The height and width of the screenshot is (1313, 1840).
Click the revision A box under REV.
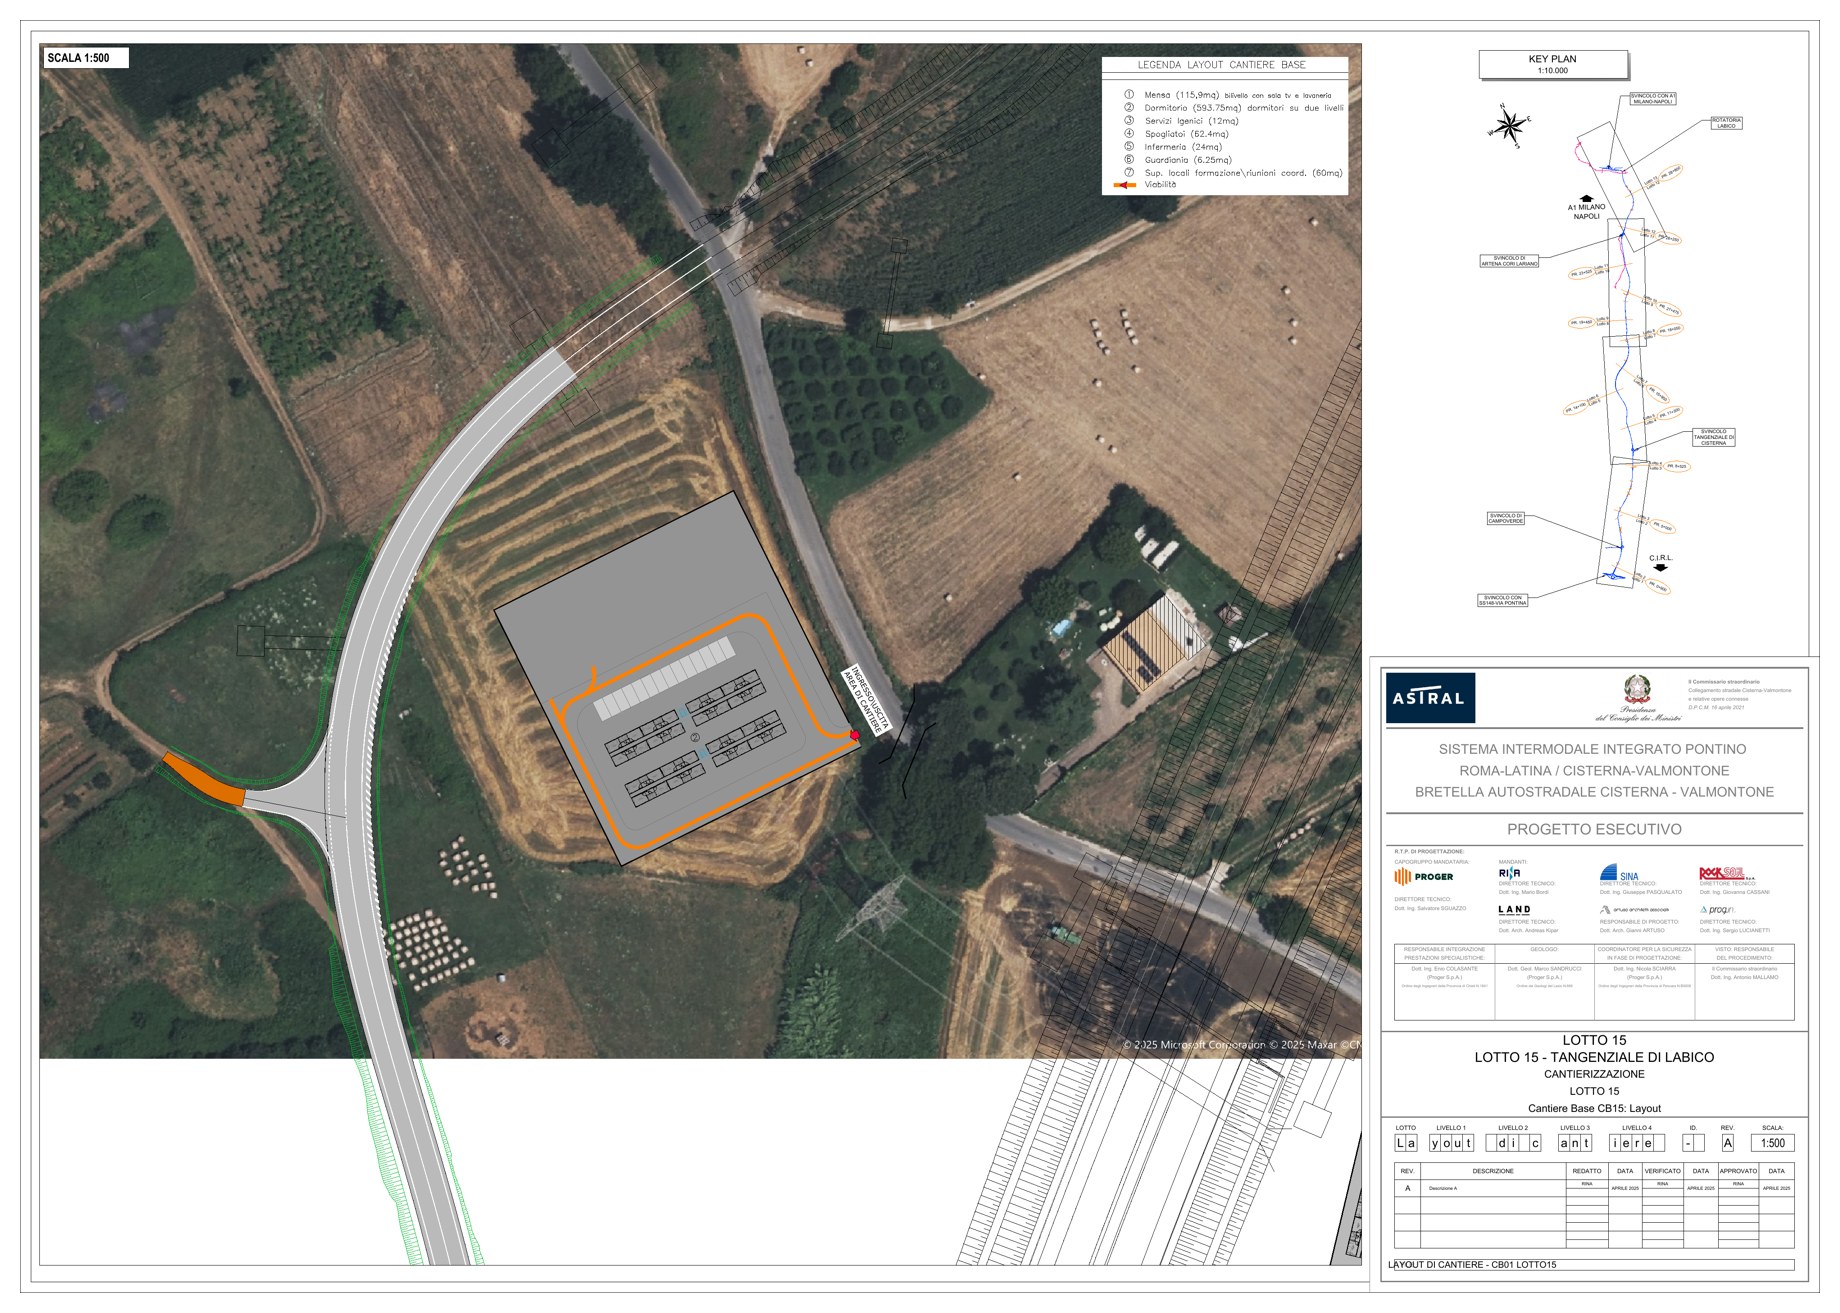(x=1727, y=1143)
